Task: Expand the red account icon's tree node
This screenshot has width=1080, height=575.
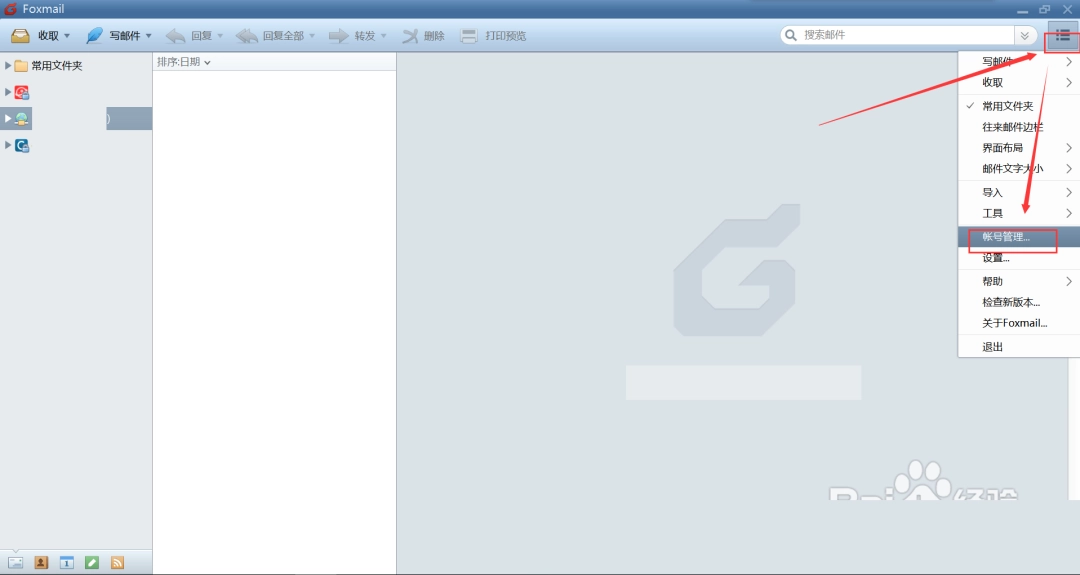Action: [x=8, y=92]
